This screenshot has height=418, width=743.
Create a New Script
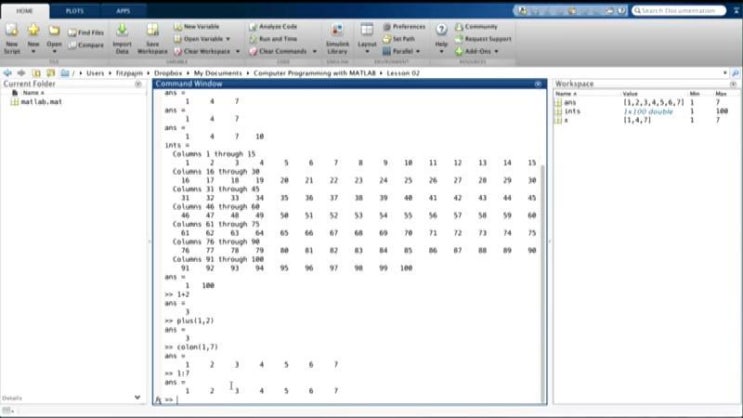(x=12, y=38)
